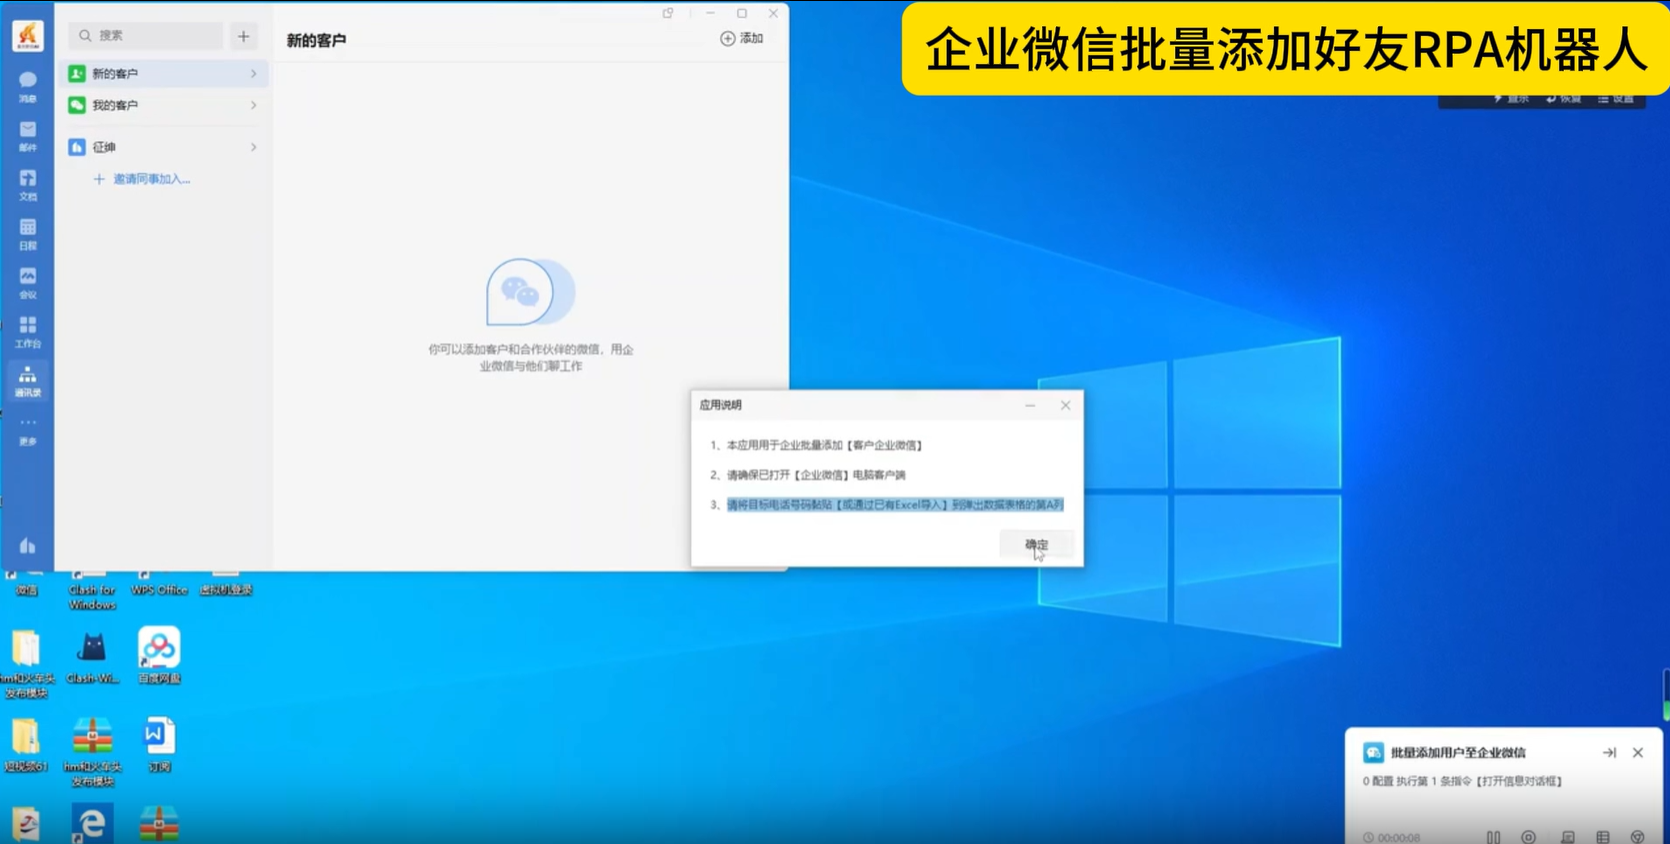Focus the 搜索 search box

(146, 36)
